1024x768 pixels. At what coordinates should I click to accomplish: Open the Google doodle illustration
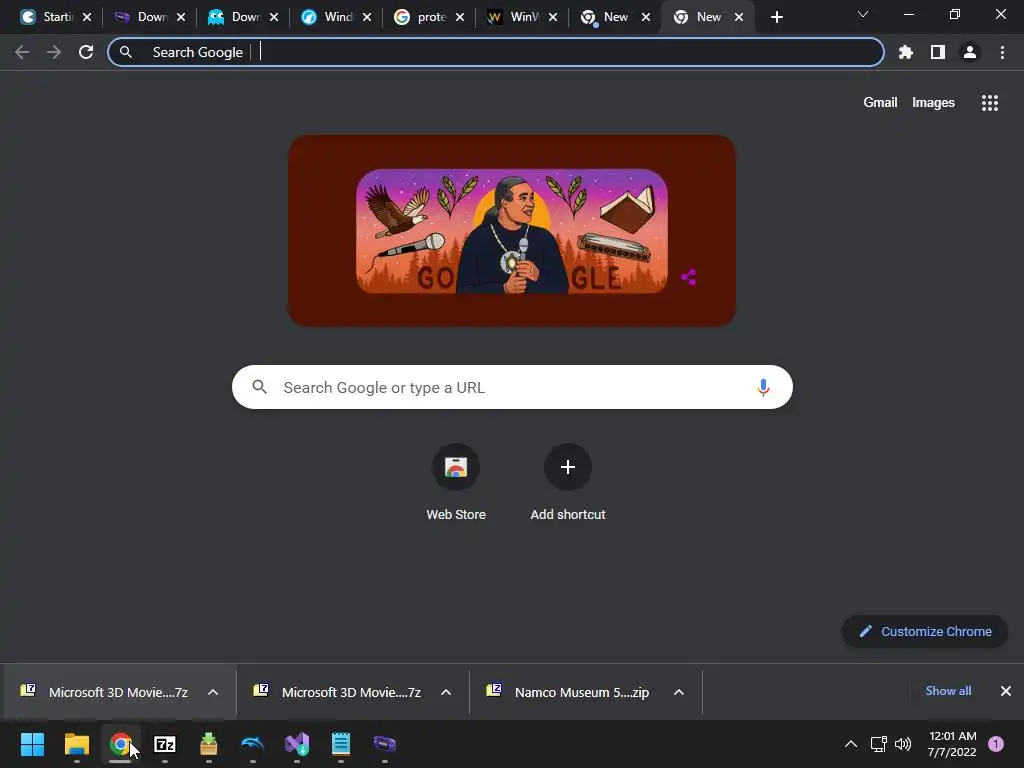(x=512, y=231)
